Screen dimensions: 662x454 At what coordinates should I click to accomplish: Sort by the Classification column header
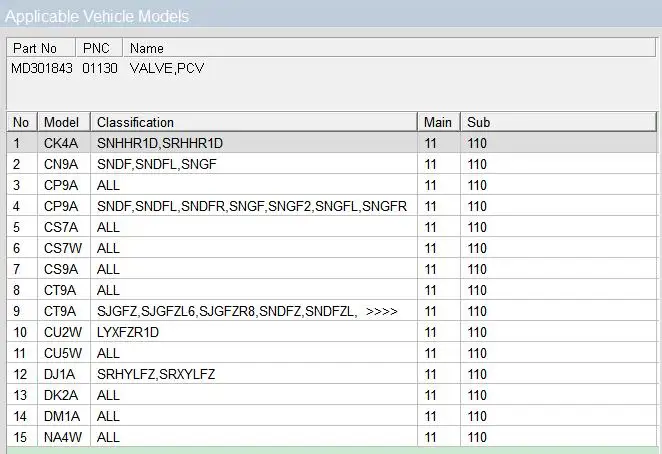tap(254, 122)
